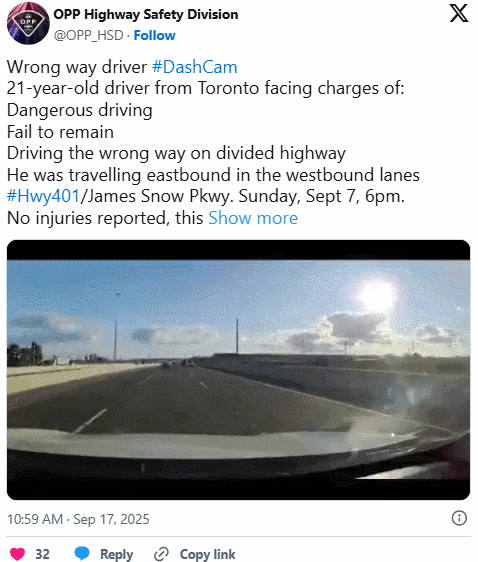Click the OPP profile avatar
Image resolution: width=478 pixels, height=562 pixels.
tap(28, 23)
